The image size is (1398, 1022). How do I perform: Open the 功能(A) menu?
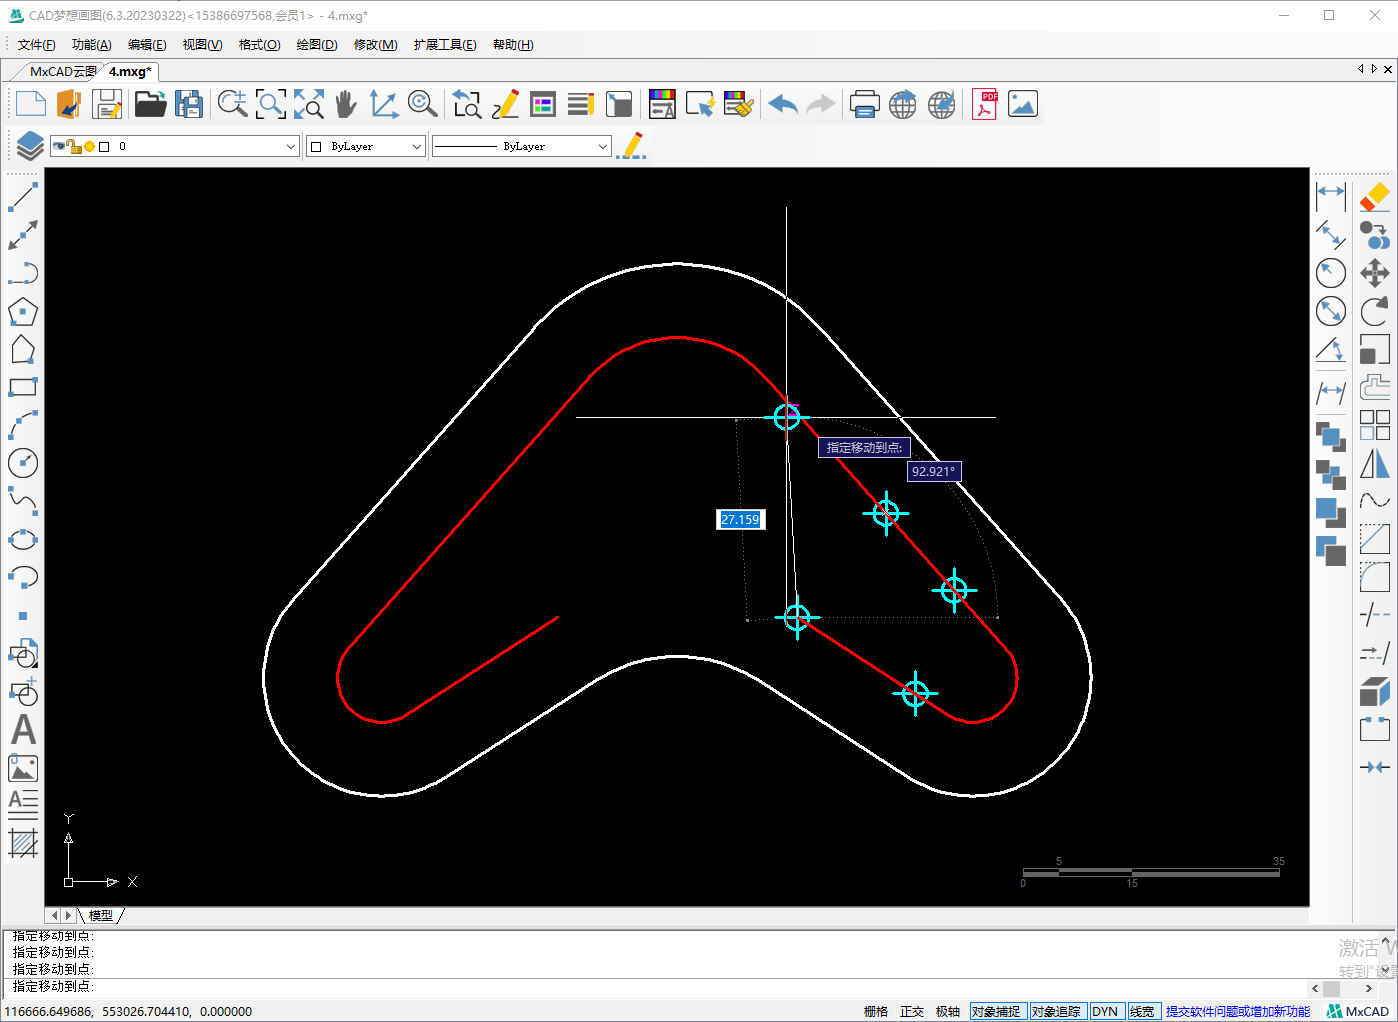click(x=91, y=45)
